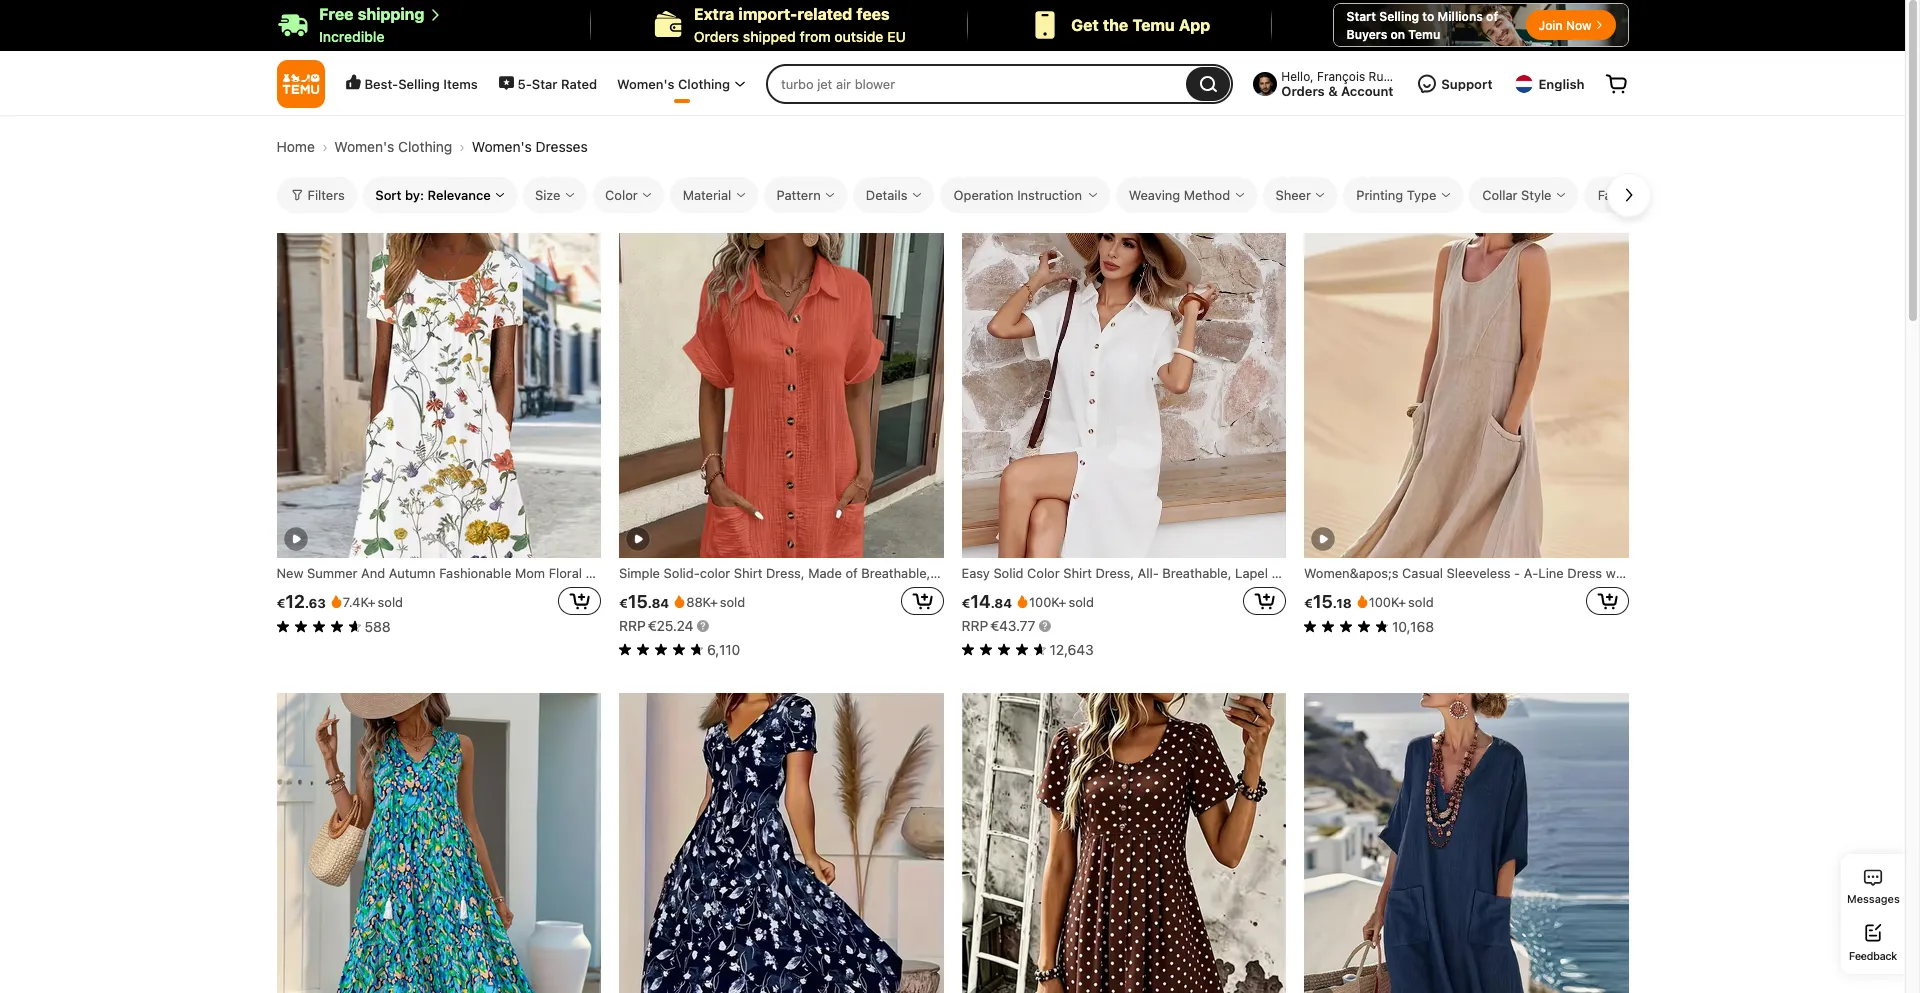Screen dimensions: 1920x993
Task: Open the blue linen dress thumbnail
Action: click(1466, 843)
